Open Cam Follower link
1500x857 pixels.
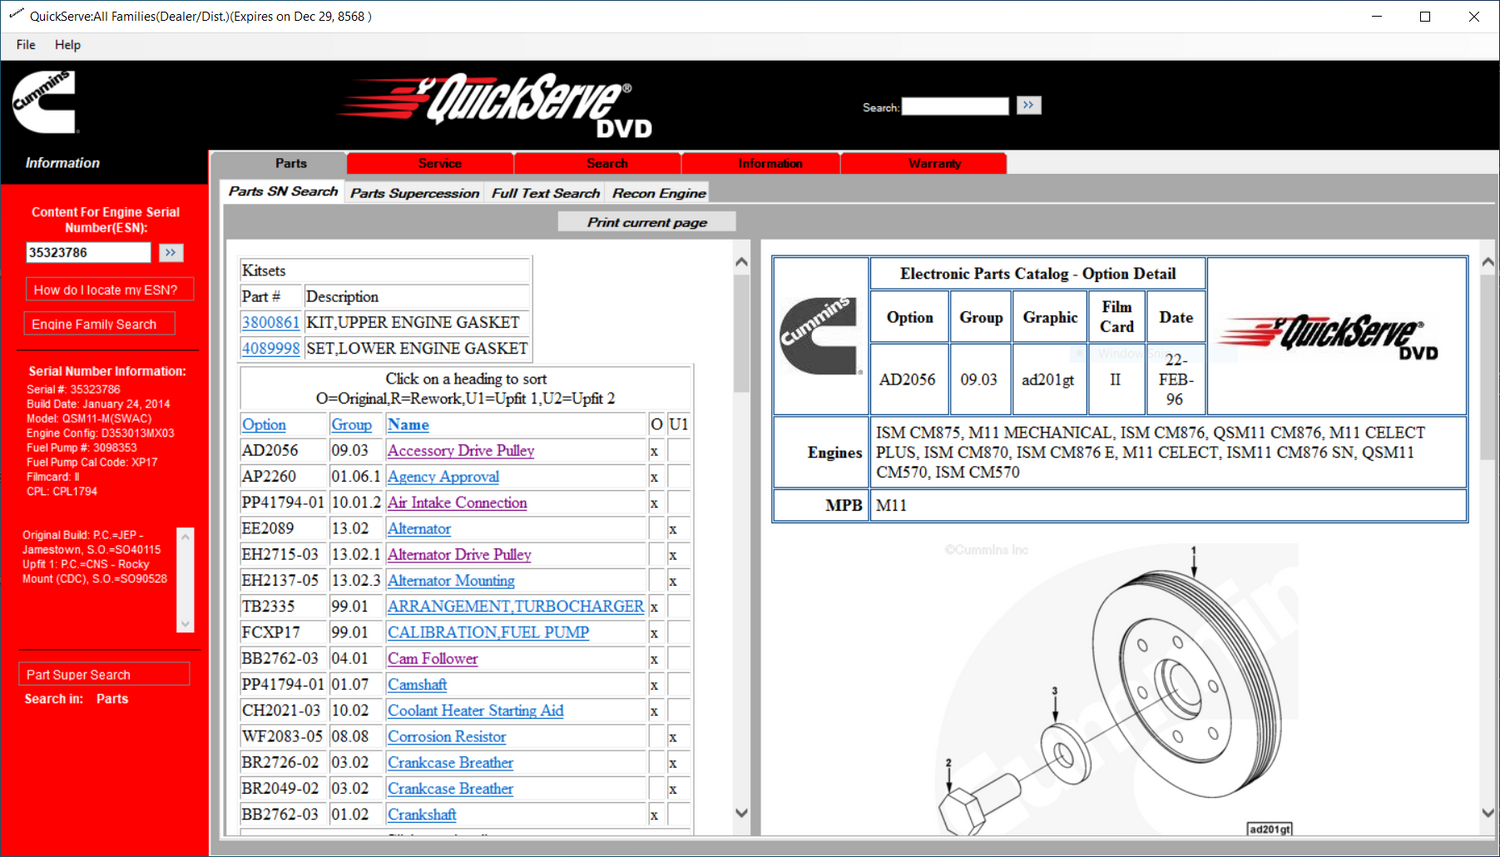pos(433,659)
